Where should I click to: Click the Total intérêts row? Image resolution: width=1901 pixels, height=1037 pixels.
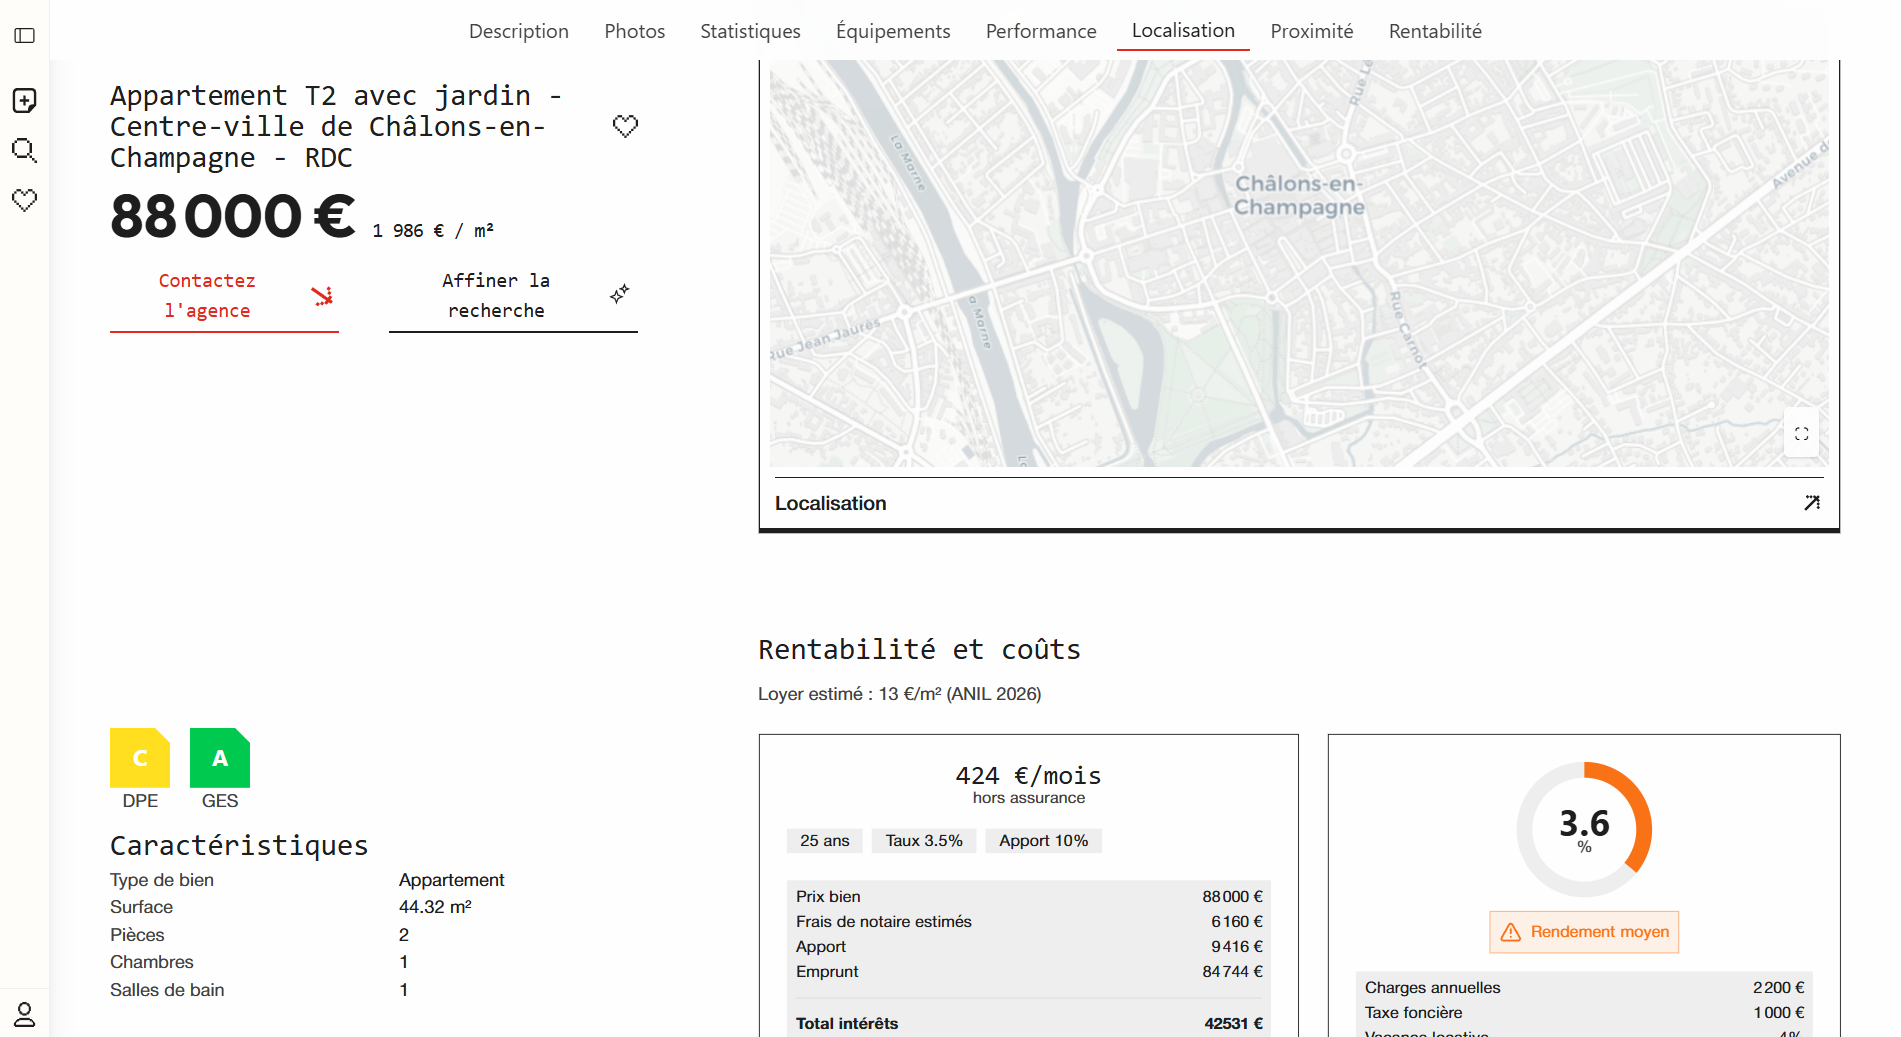1029,1023
